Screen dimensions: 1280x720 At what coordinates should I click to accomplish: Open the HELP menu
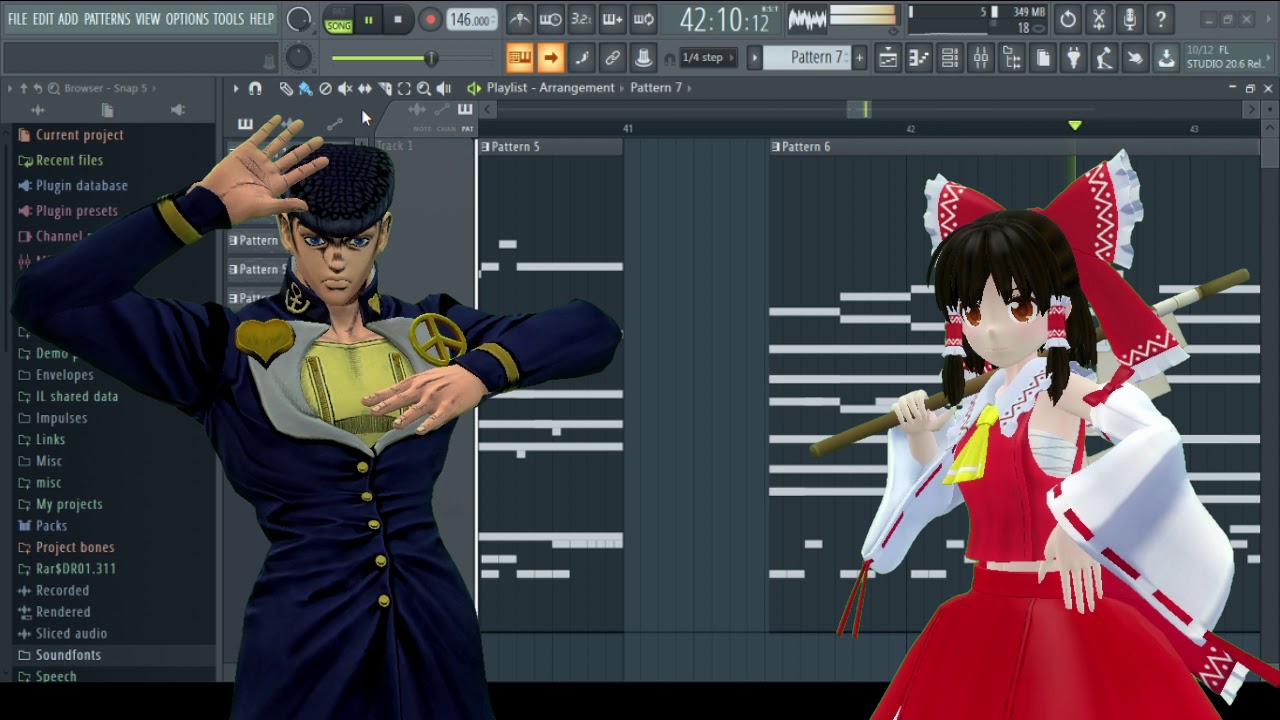click(x=262, y=19)
